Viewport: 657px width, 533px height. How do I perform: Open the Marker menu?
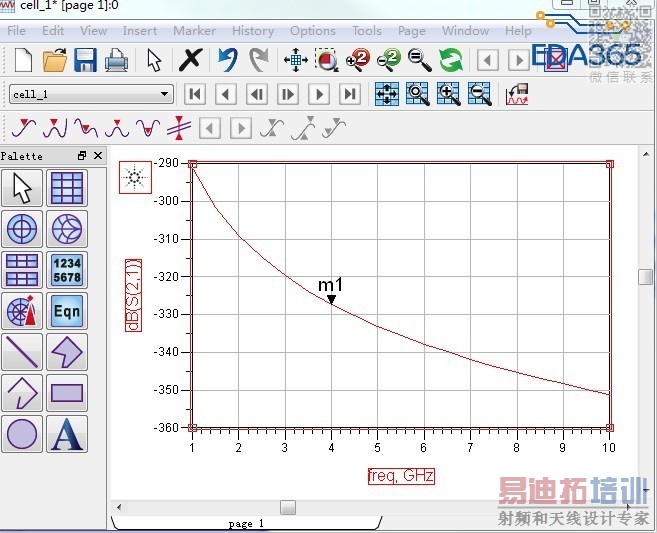194,31
